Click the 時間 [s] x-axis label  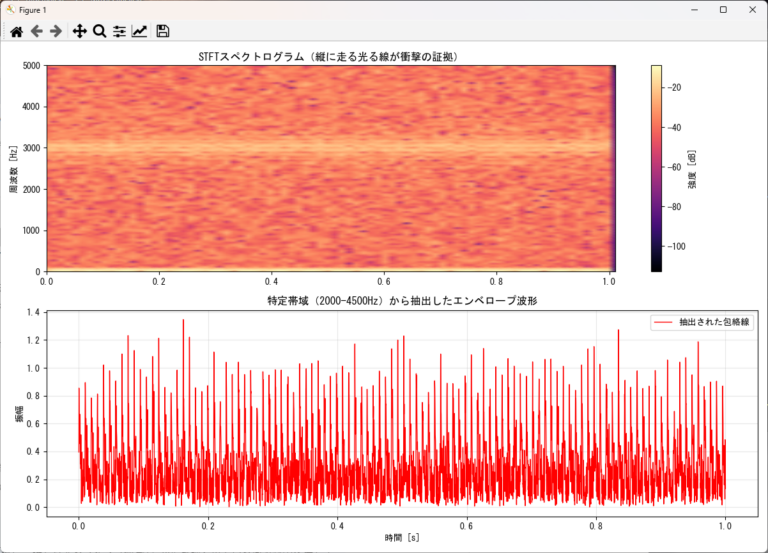click(402, 538)
